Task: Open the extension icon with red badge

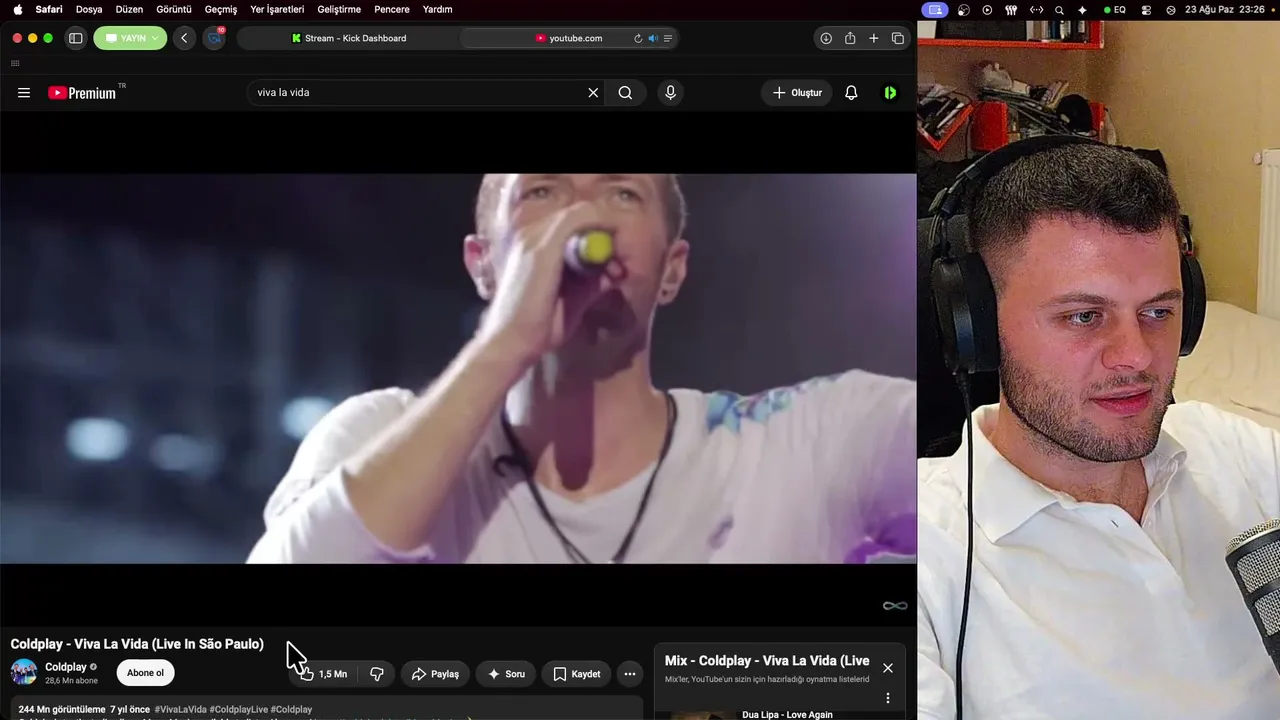Action: (x=214, y=38)
